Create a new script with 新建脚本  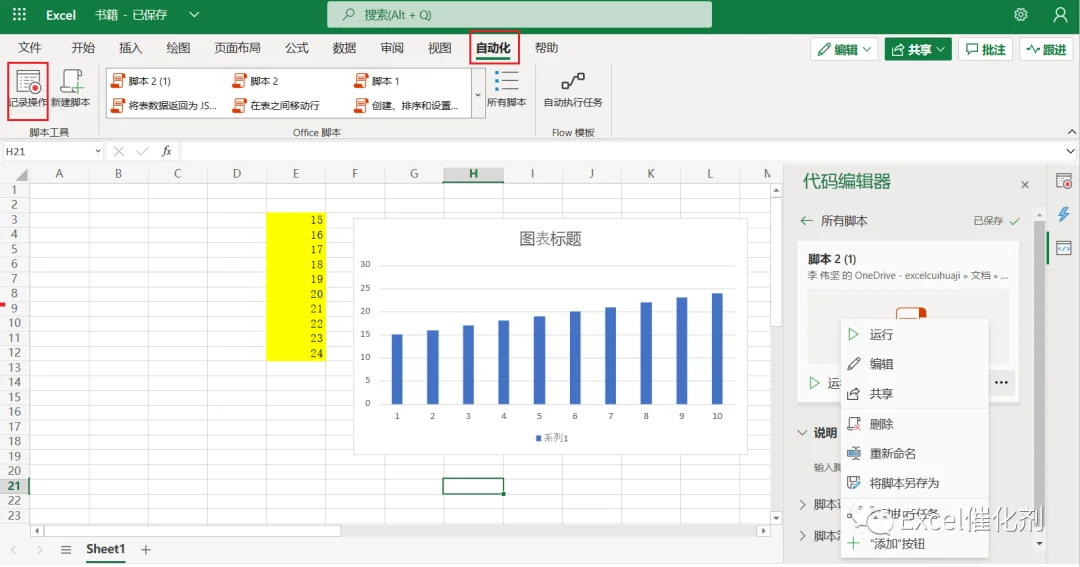71,90
